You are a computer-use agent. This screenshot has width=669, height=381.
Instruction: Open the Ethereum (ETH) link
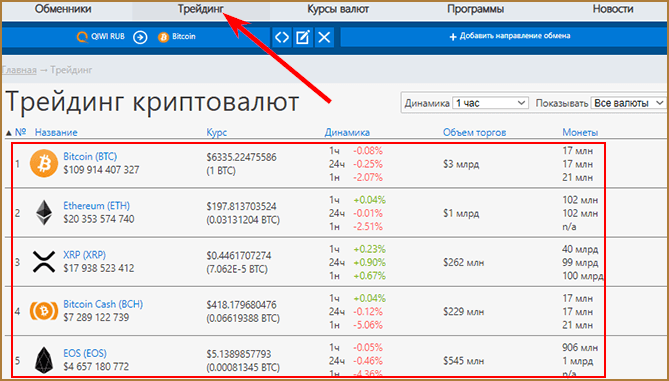pyautogui.click(x=96, y=205)
